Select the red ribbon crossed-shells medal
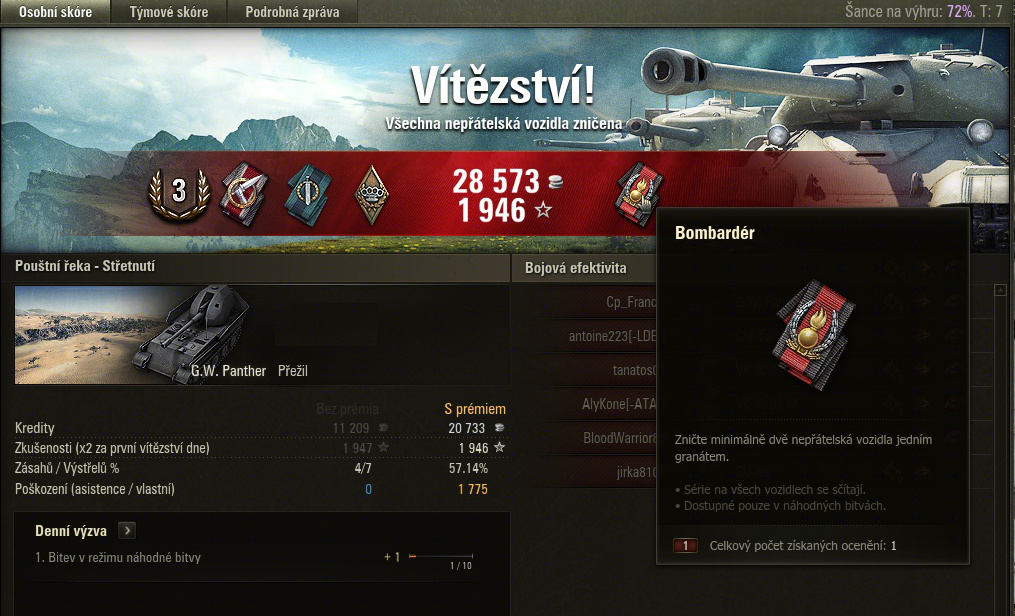This screenshot has width=1015, height=616. pos(244,193)
